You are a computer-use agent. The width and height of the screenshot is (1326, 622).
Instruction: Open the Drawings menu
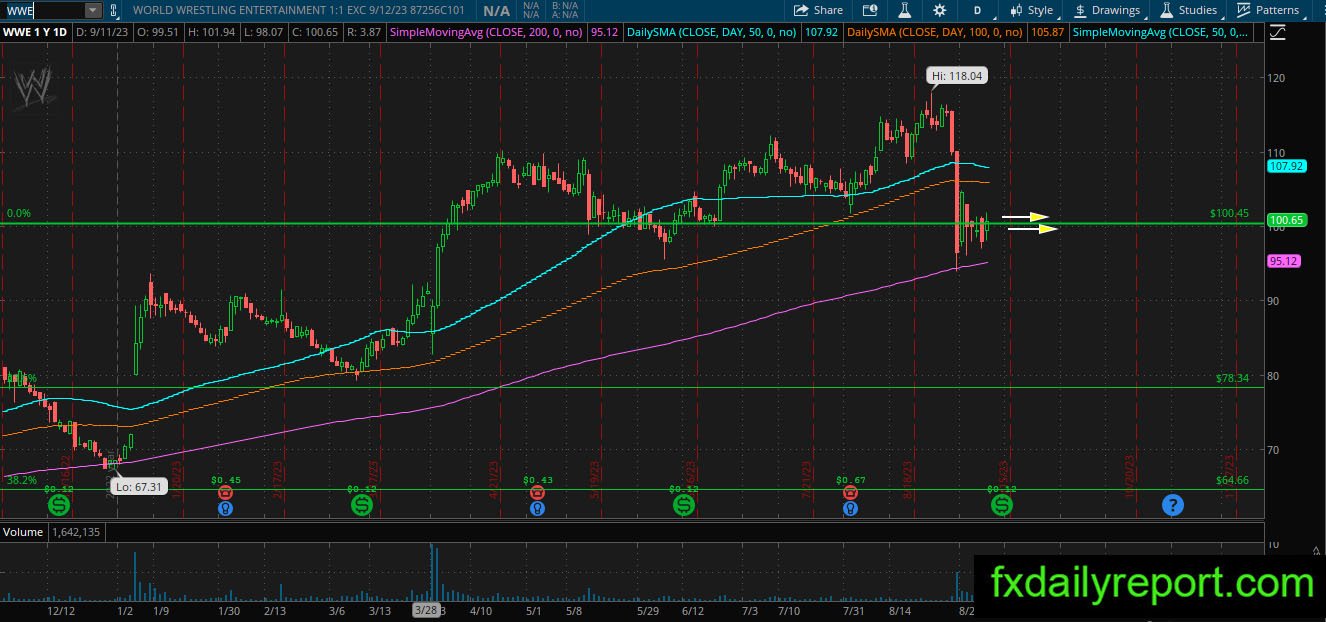tap(1107, 10)
